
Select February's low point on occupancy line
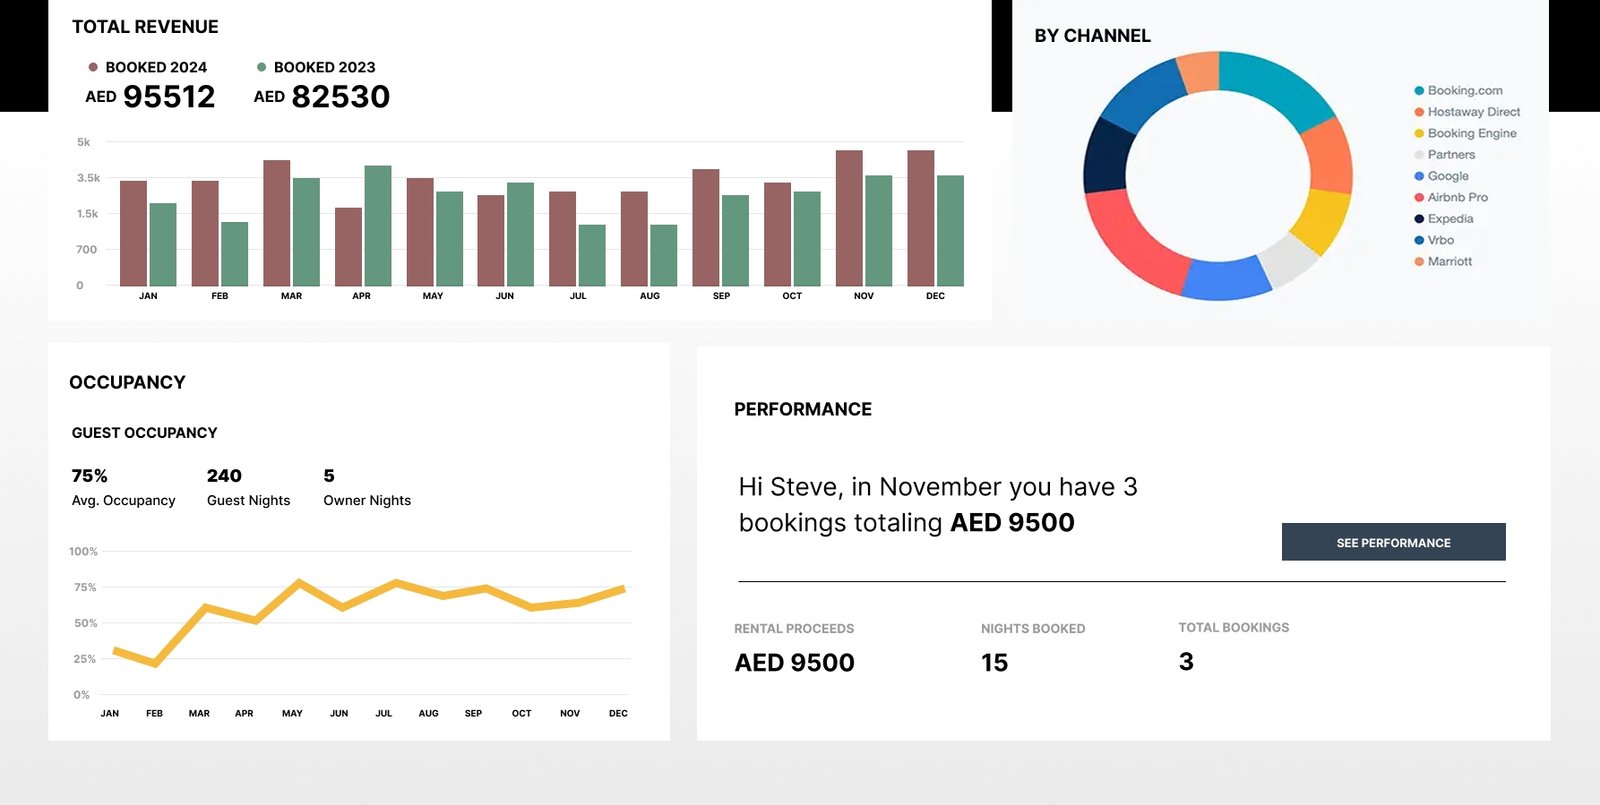155,663
